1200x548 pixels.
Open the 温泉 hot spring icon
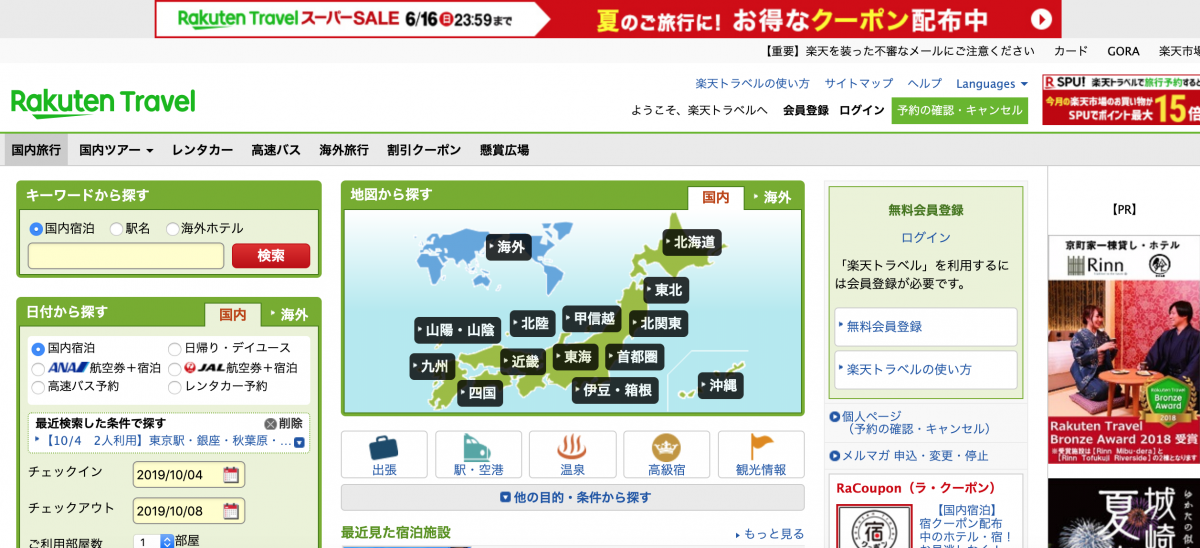572,454
